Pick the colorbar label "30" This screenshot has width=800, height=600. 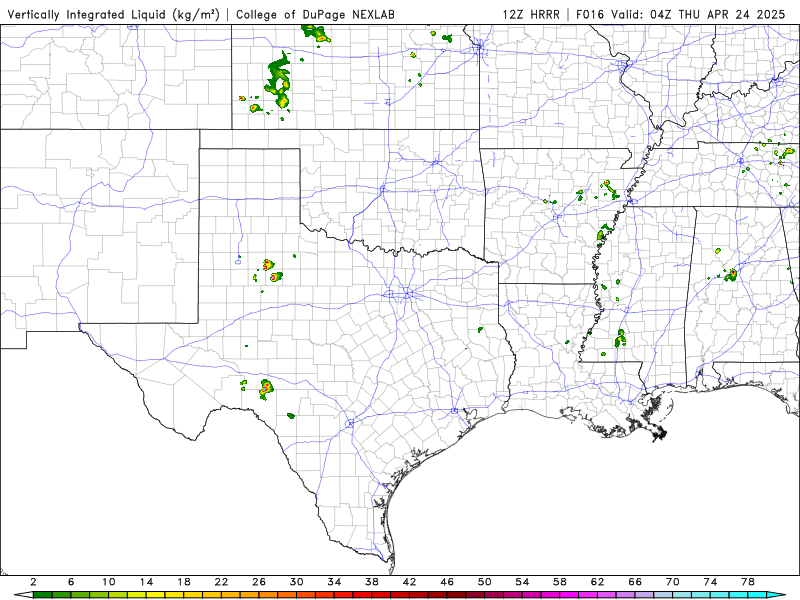tap(296, 582)
